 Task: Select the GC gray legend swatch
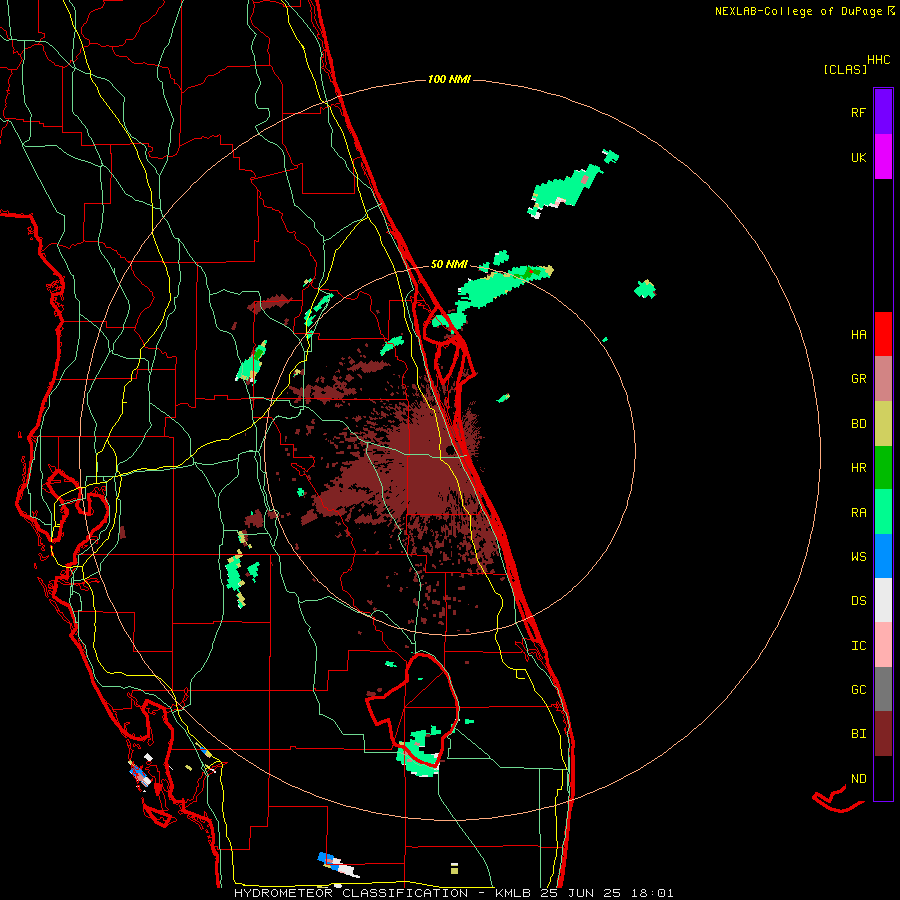coord(883,689)
